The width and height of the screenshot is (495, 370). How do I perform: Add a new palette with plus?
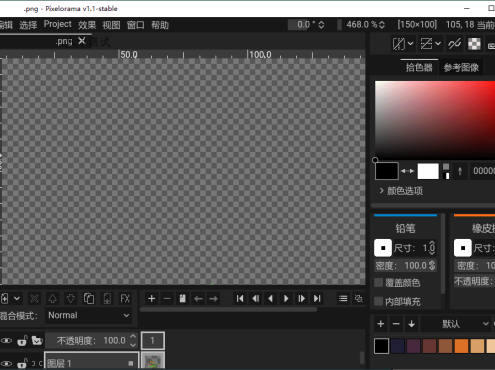click(381, 324)
